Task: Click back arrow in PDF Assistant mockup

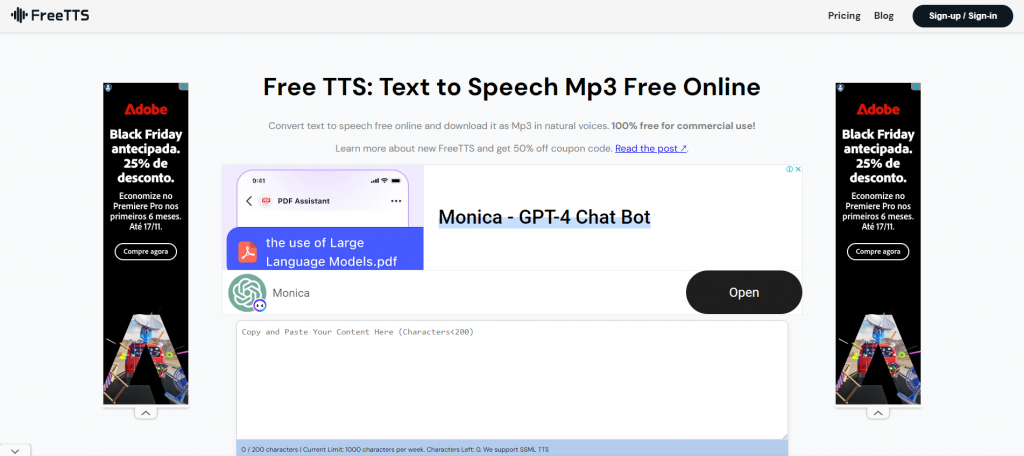Action: point(249,201)
